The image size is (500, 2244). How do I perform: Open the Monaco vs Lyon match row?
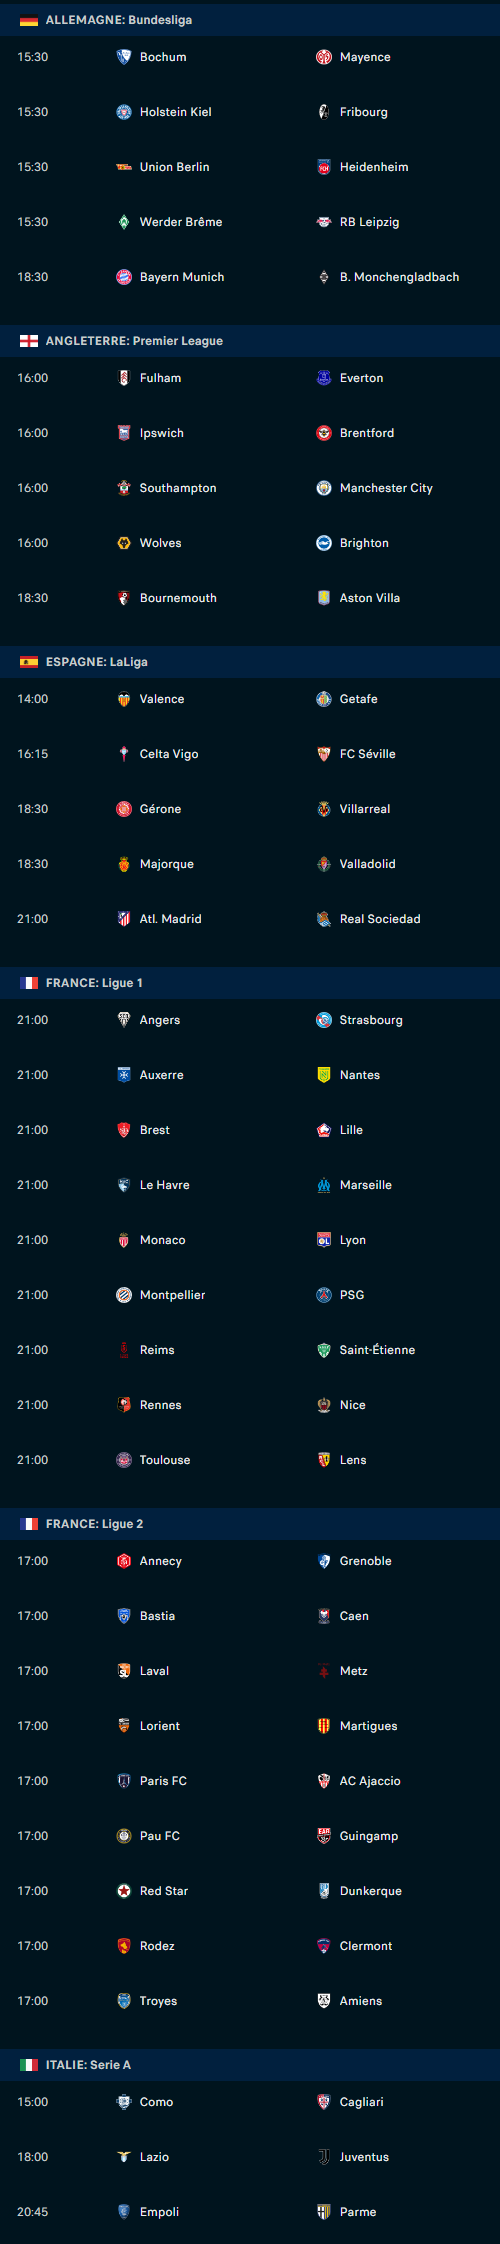click(x=250, y=1240)
